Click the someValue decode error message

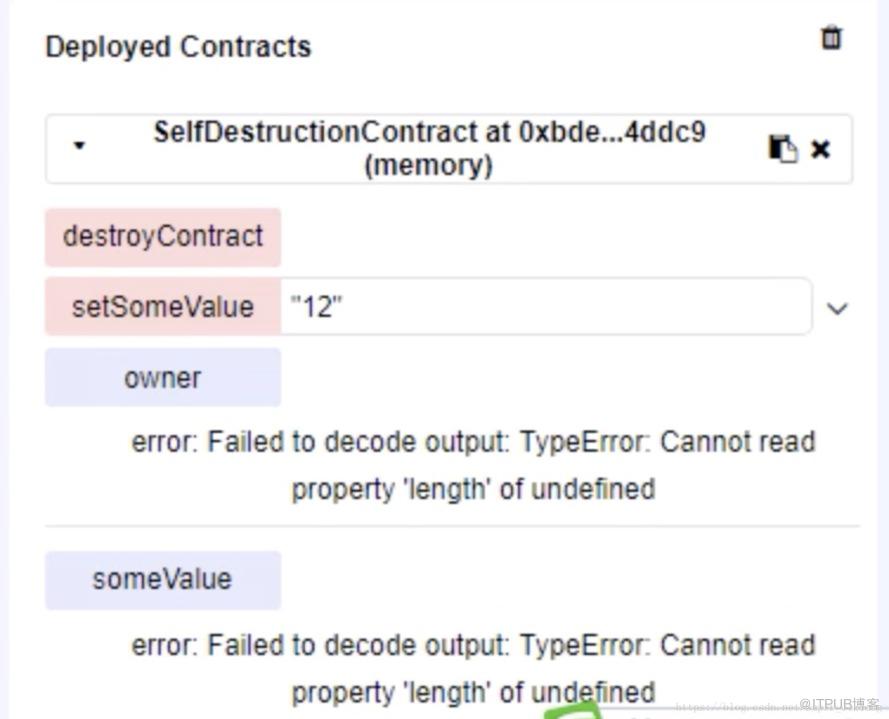(x=473, y=668)
